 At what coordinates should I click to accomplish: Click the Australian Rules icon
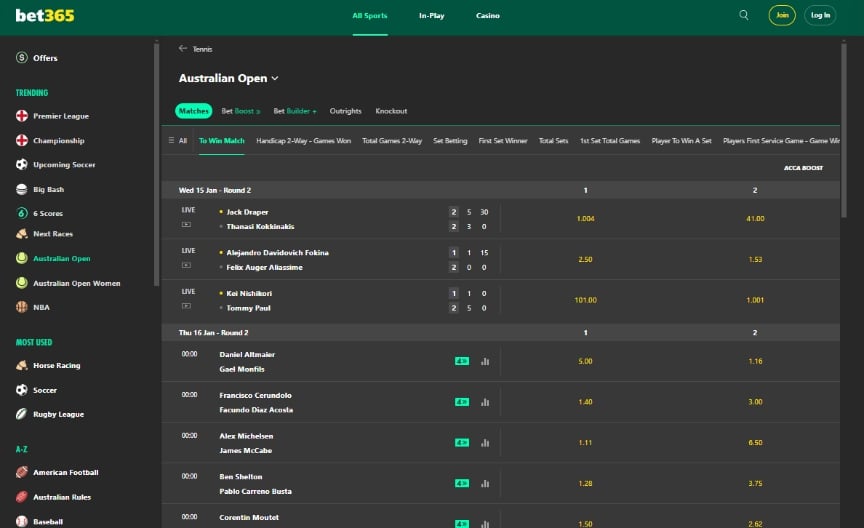pyautogui.click(x=21, y=497)
